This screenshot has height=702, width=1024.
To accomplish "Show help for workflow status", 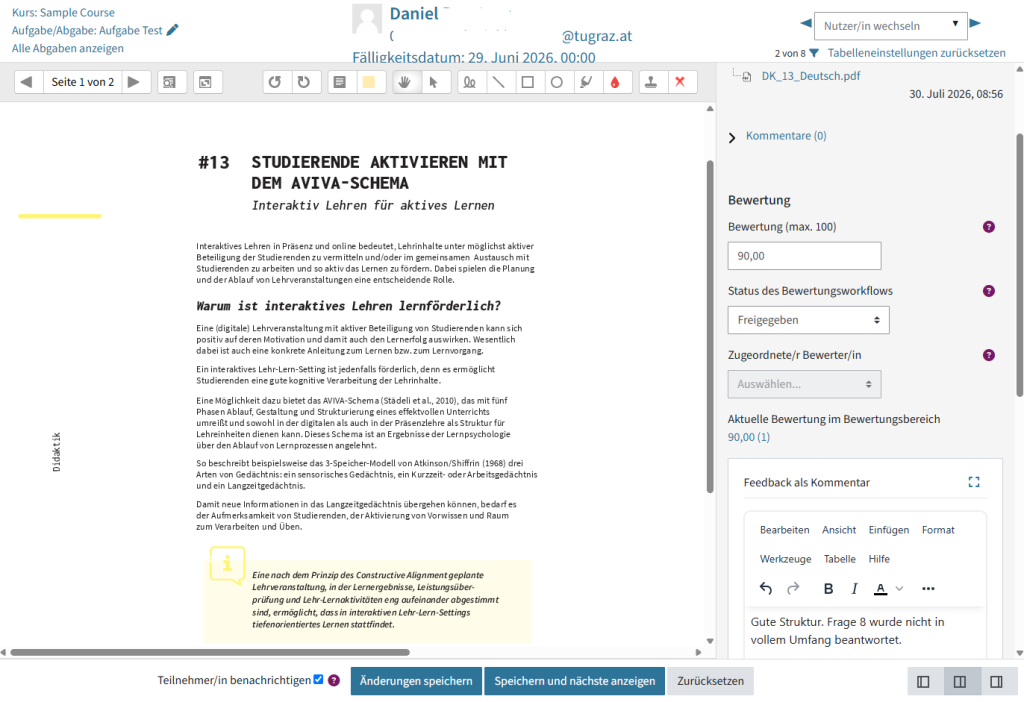I will click(x=989, y=291).
